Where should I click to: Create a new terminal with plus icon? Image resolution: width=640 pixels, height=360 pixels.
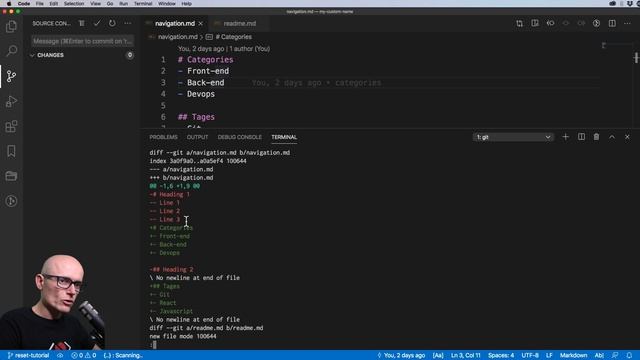(x=565, y=137)
